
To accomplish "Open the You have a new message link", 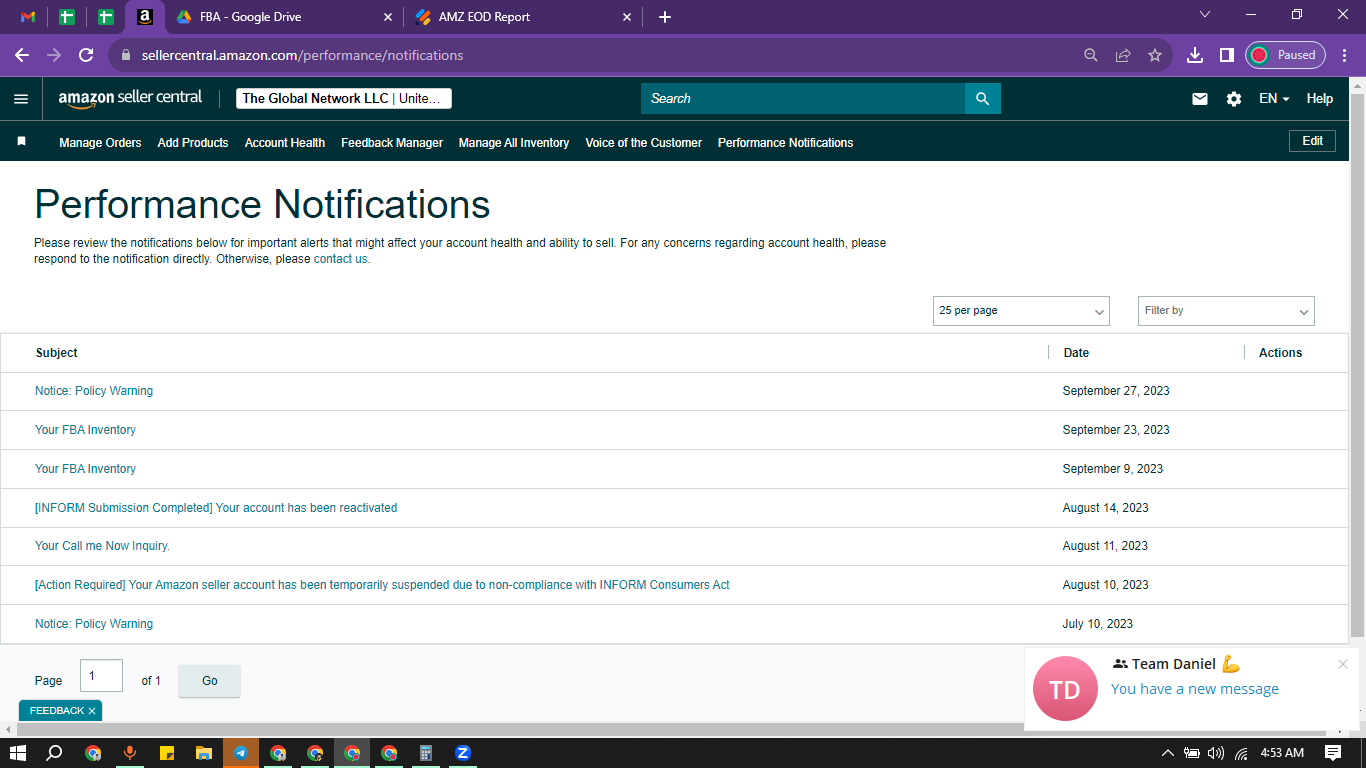I will [x=1195, y=689].
